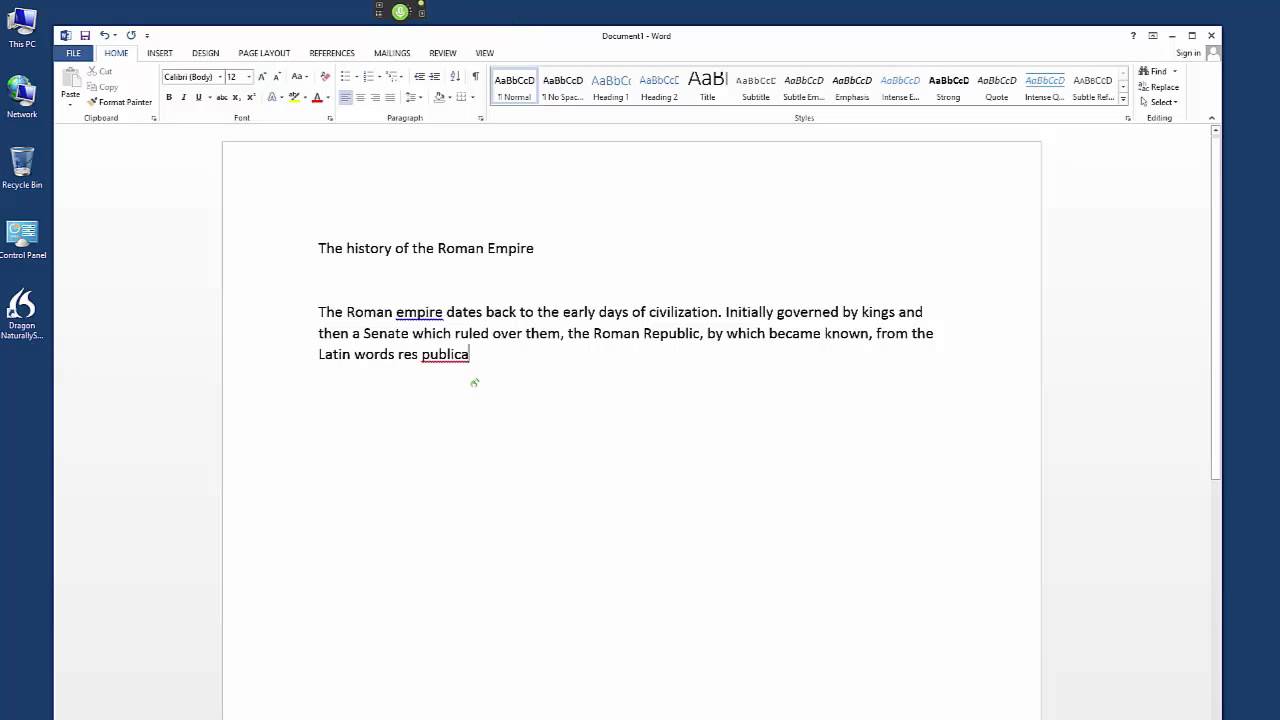
Task: Apply strikethrough abc formatting
Action: (x=222, y=97)
